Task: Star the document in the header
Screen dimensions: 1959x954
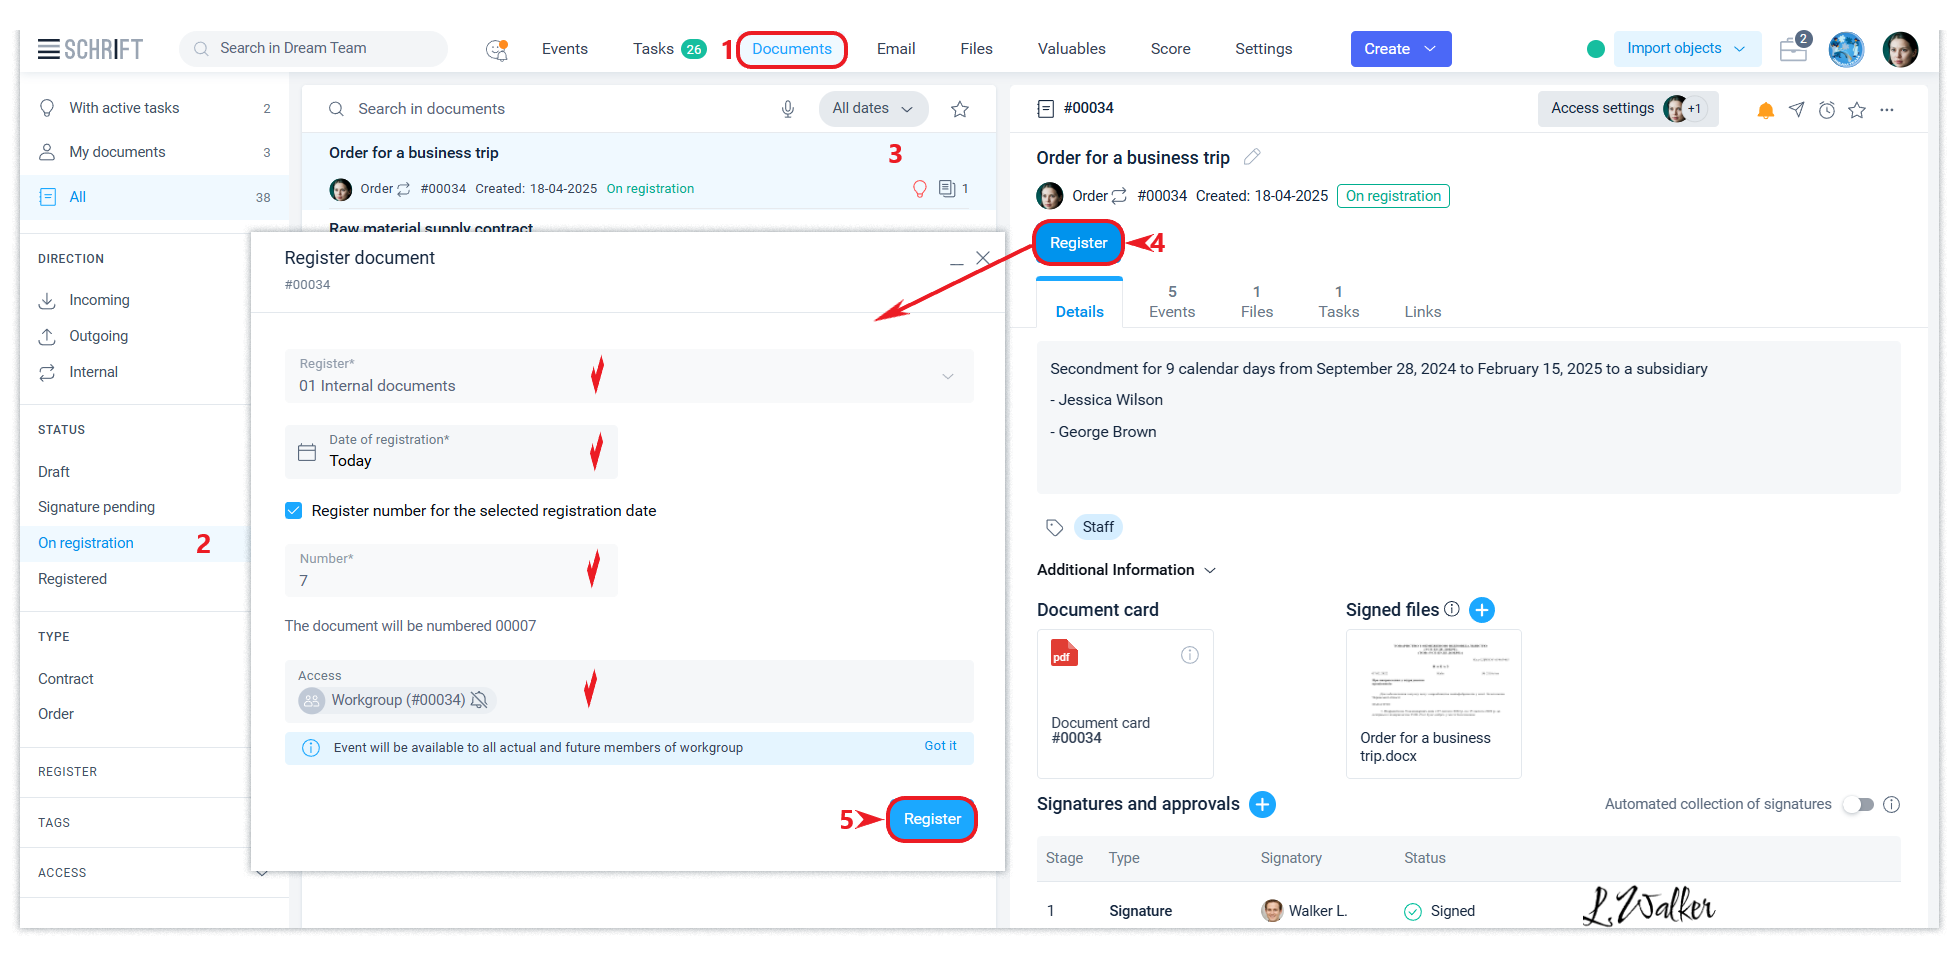Action: coord(1857,110)
